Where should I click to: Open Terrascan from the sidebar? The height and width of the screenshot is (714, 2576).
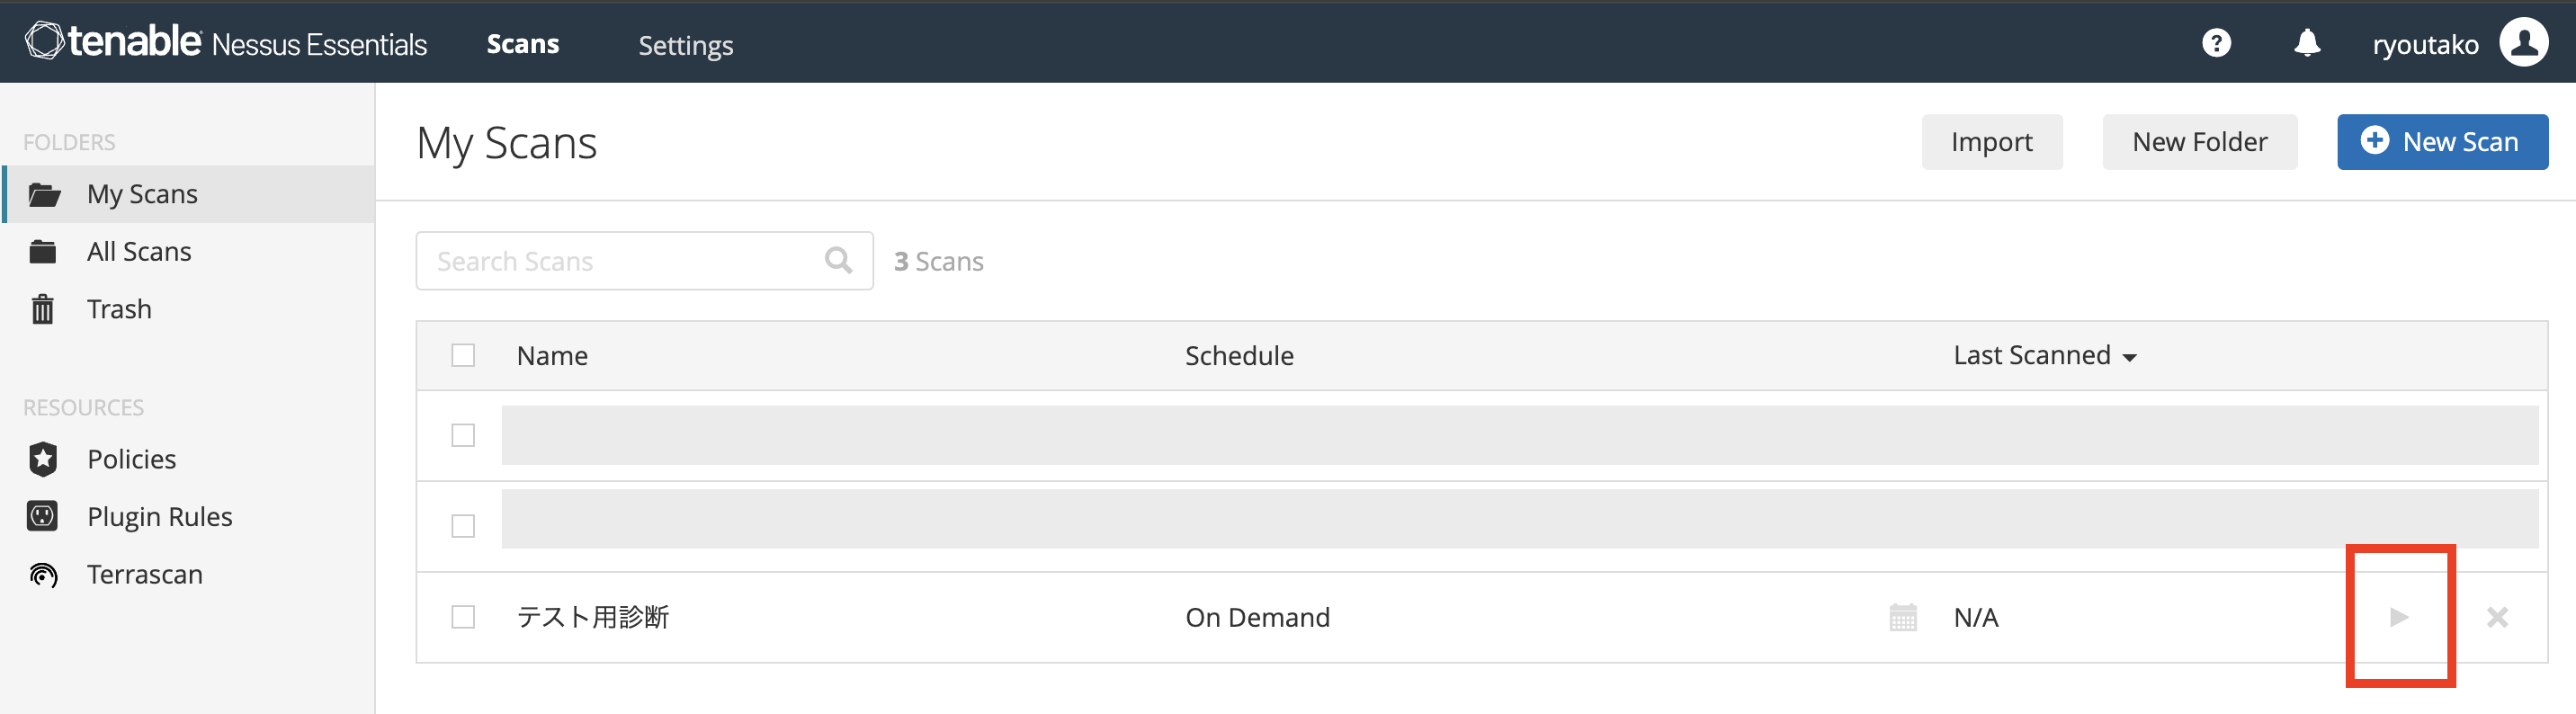pyautogui.click(x=144, y=575)
